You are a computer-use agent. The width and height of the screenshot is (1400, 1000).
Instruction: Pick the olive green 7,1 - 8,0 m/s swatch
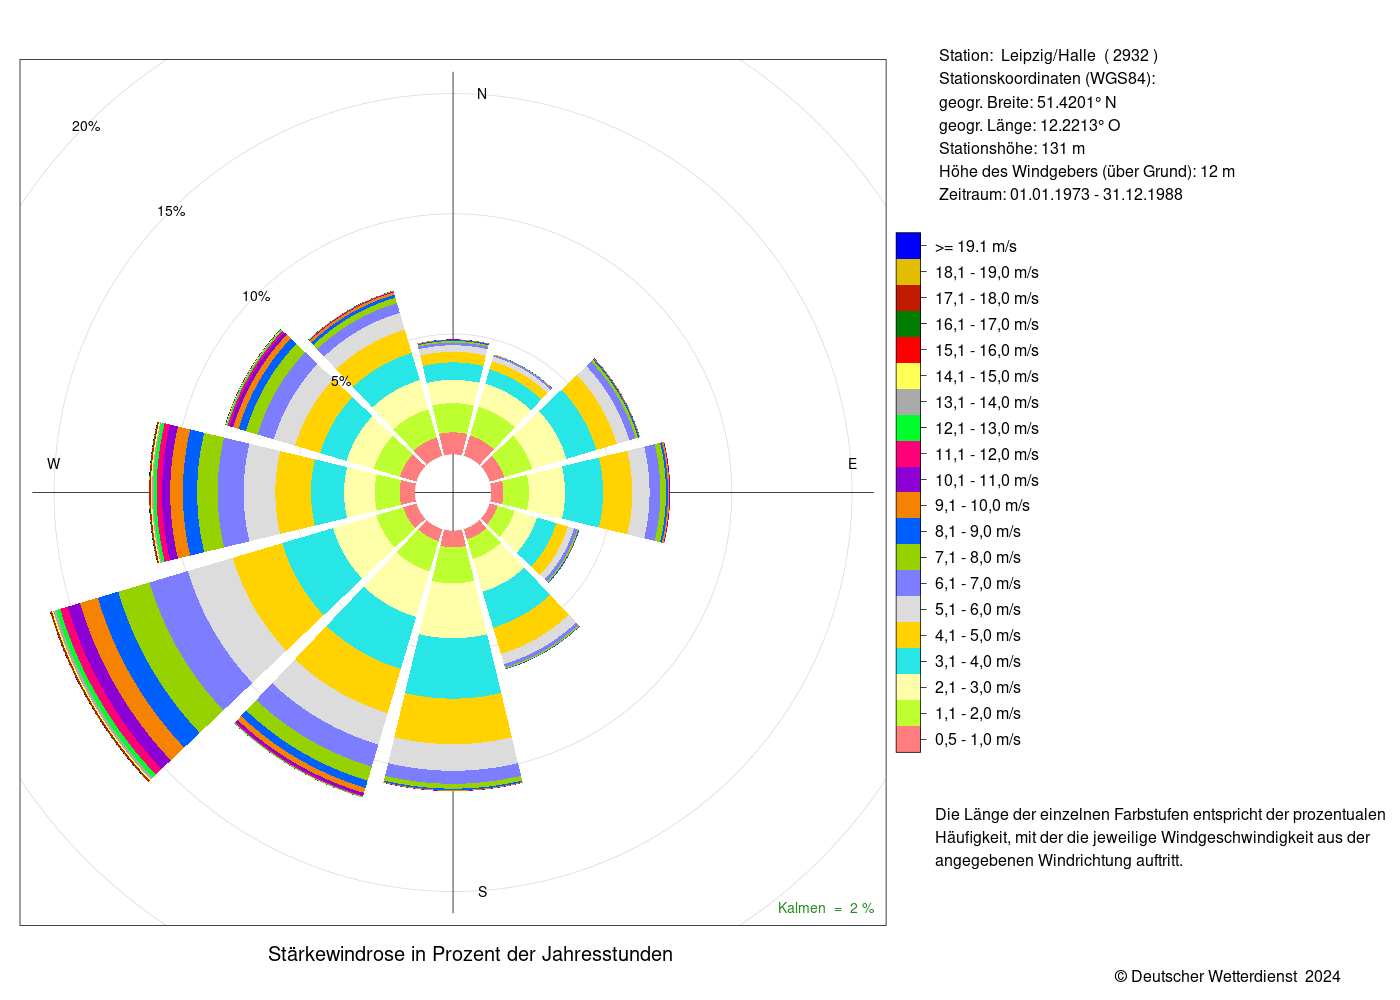coord(908,557)
